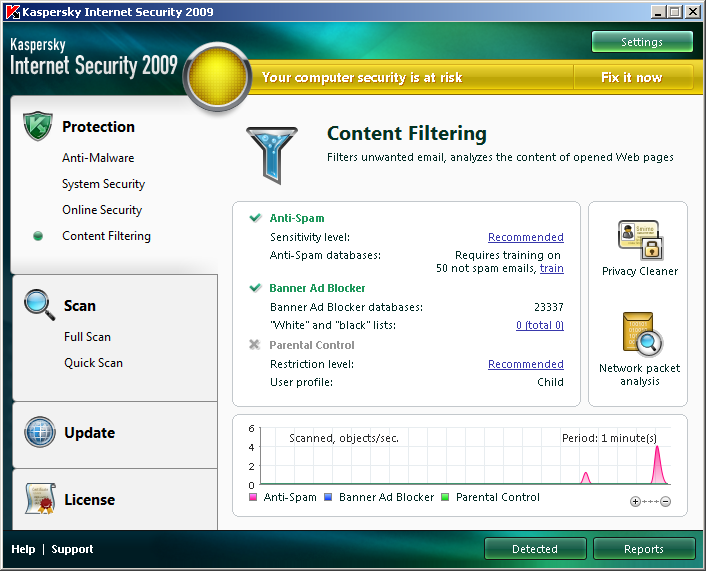Click the green Parental Control legend swatch
The height and width of the screenshot is (571, 706).
pos(445,497)
